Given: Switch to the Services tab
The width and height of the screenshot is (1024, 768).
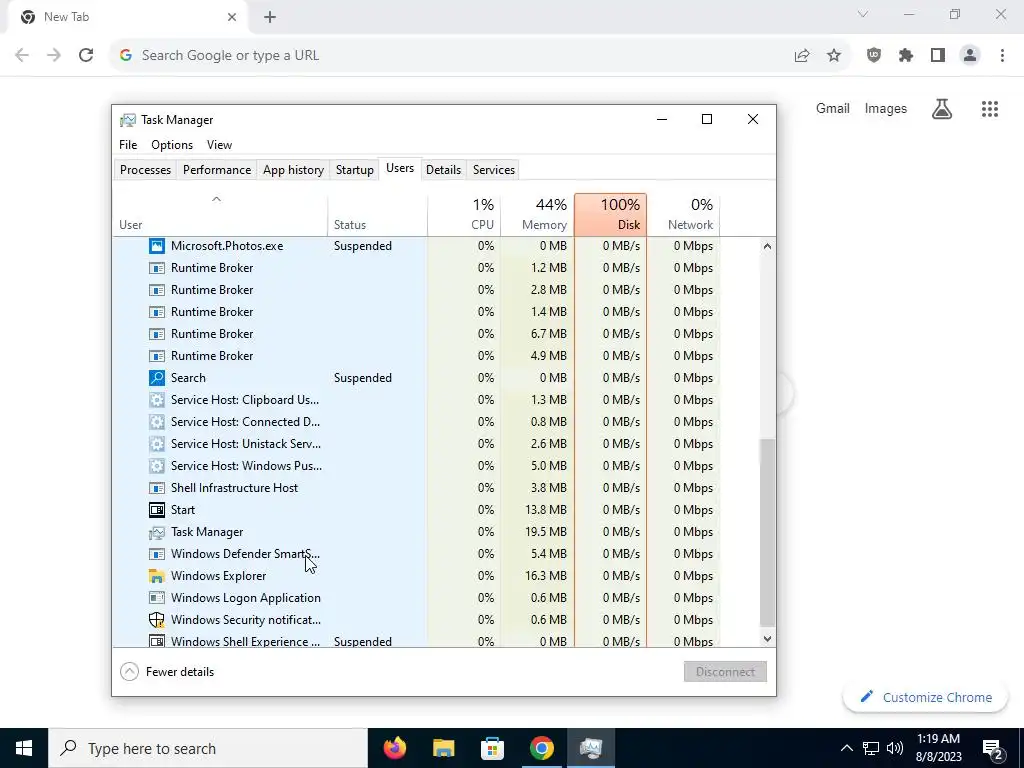Looking at the screenshot, I should pyautogui.click(x=494, y=170).
